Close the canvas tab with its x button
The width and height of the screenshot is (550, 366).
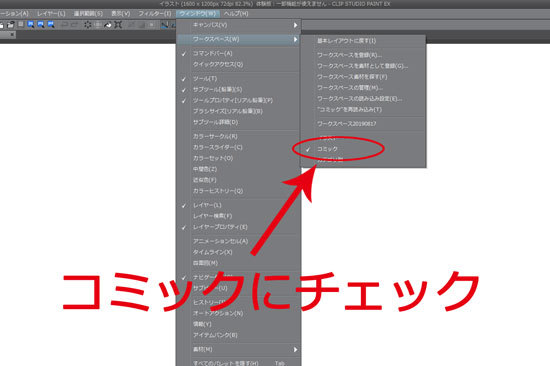click(12, 34)
